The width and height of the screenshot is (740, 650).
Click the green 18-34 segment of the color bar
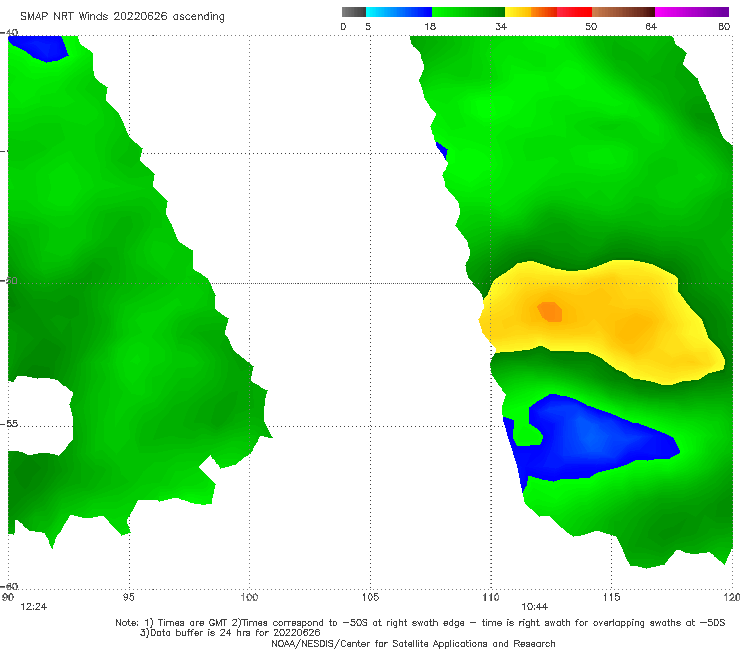pyautogui.click(x=468, y=12)
